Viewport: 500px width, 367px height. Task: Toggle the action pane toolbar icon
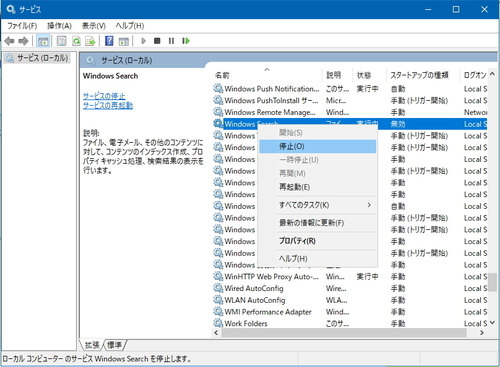coord(124,41)
